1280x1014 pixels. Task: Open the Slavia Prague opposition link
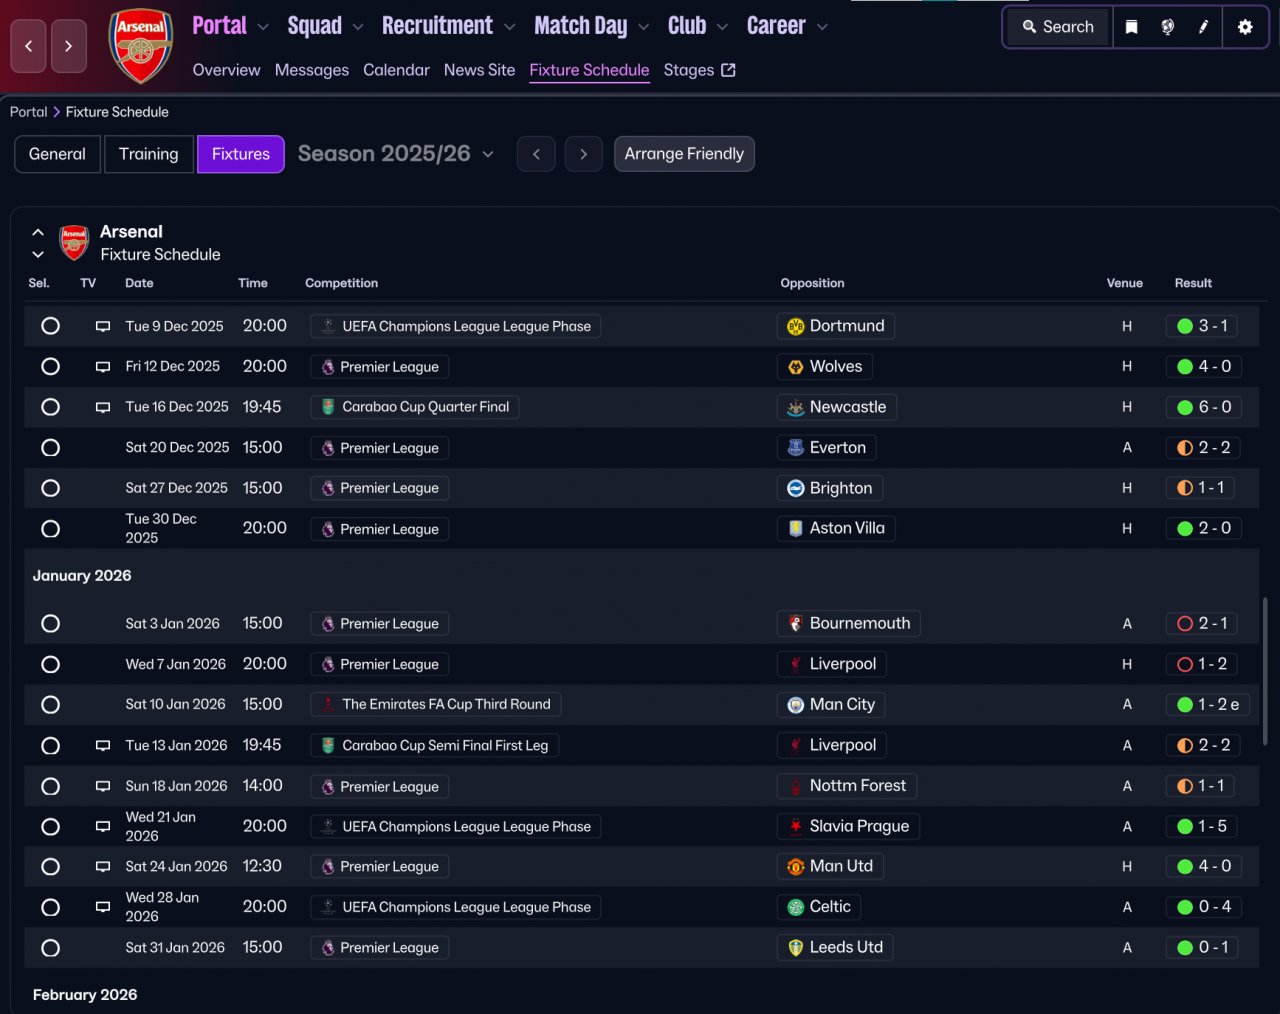tap(849, 826)
